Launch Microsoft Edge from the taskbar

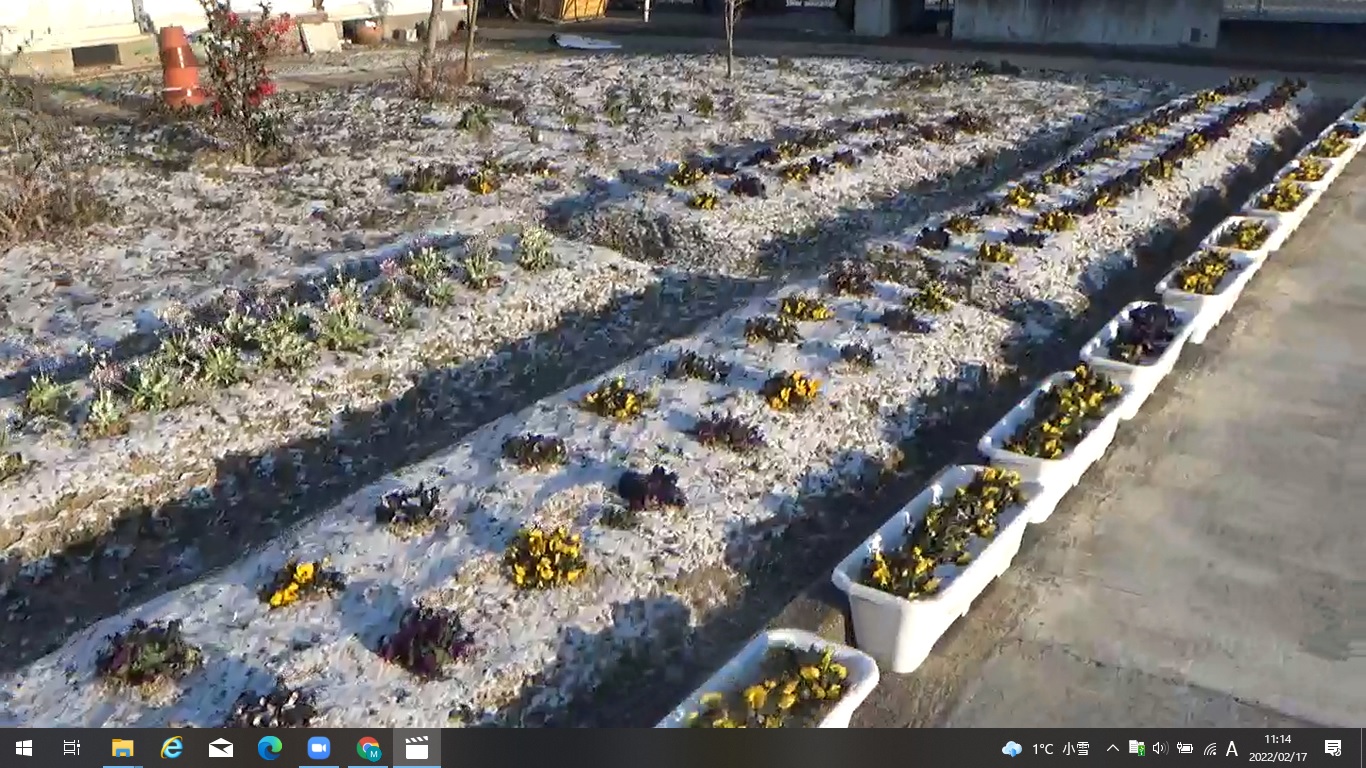point(270,748)
